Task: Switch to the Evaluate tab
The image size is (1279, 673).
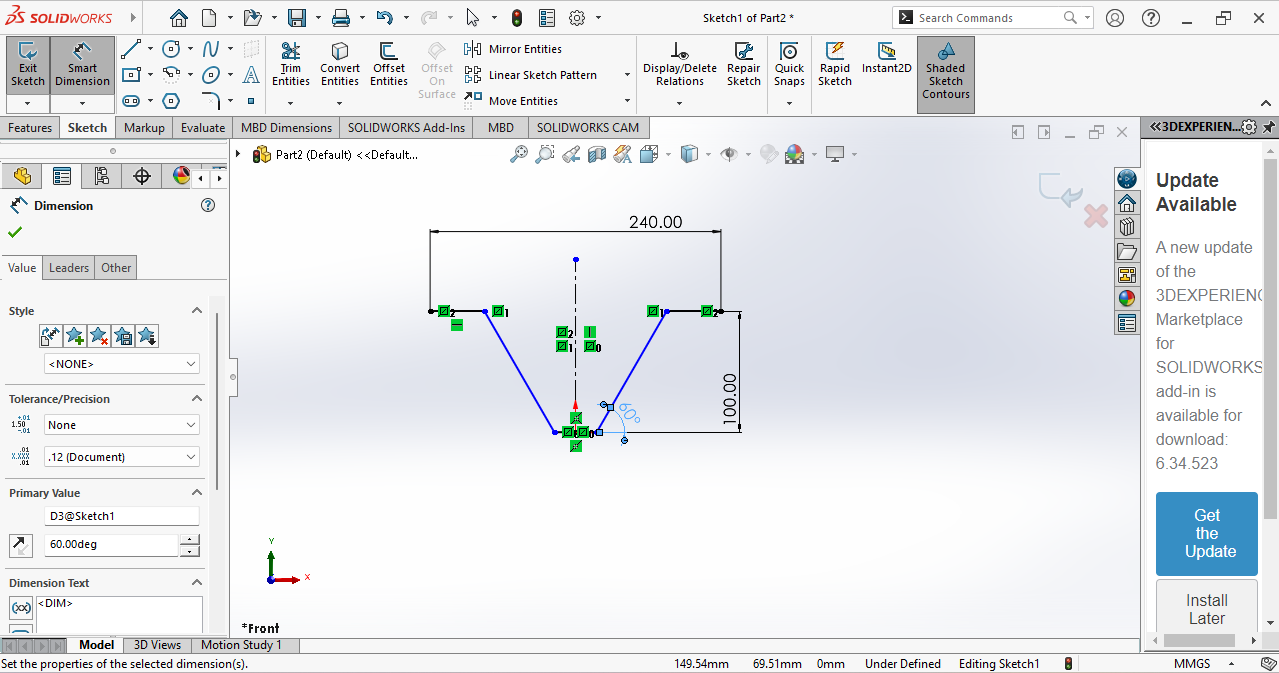Action: (x=203, y=127)
